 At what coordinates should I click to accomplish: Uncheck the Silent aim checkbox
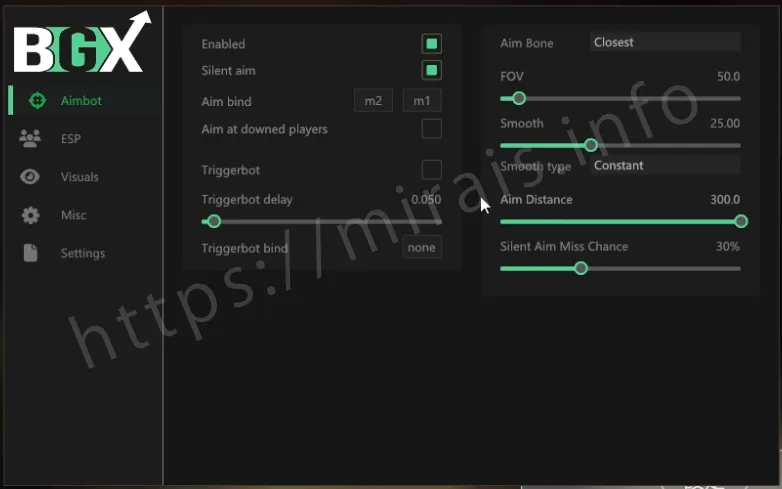(x=431, y=71)
